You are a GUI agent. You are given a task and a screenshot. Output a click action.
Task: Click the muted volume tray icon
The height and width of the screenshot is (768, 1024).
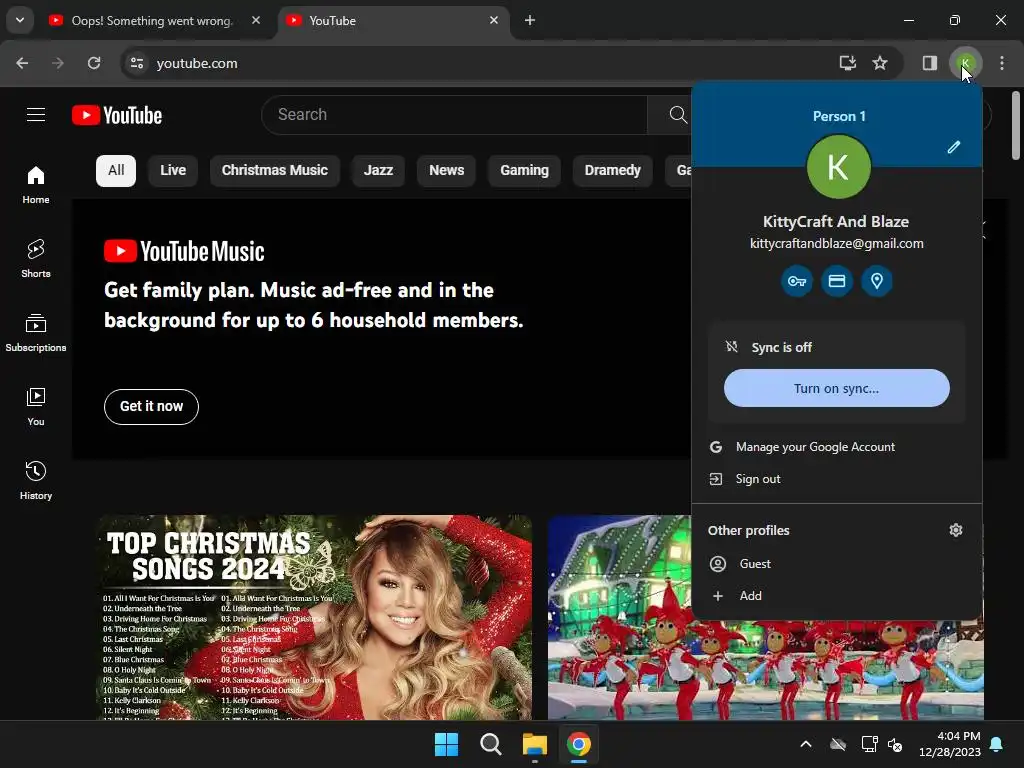[x=895, y=744]
